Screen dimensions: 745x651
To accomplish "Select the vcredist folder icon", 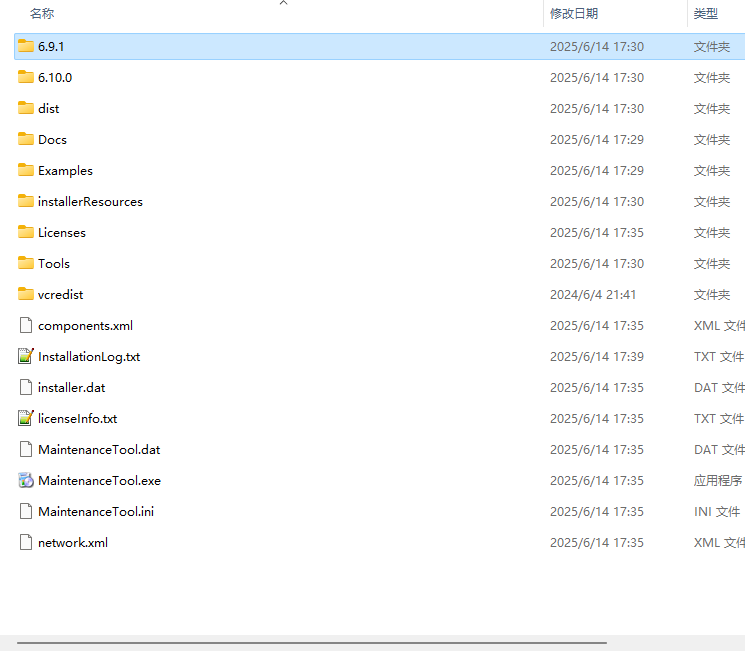I will coord(26,294).
